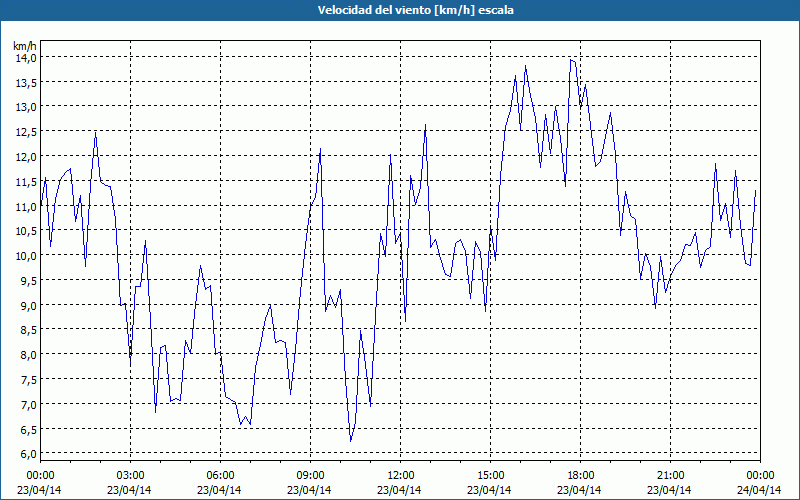This screenshot has width=800, height=500.
Task: Select the 13,0 y-axis value
Action: [x=25, y=107]
